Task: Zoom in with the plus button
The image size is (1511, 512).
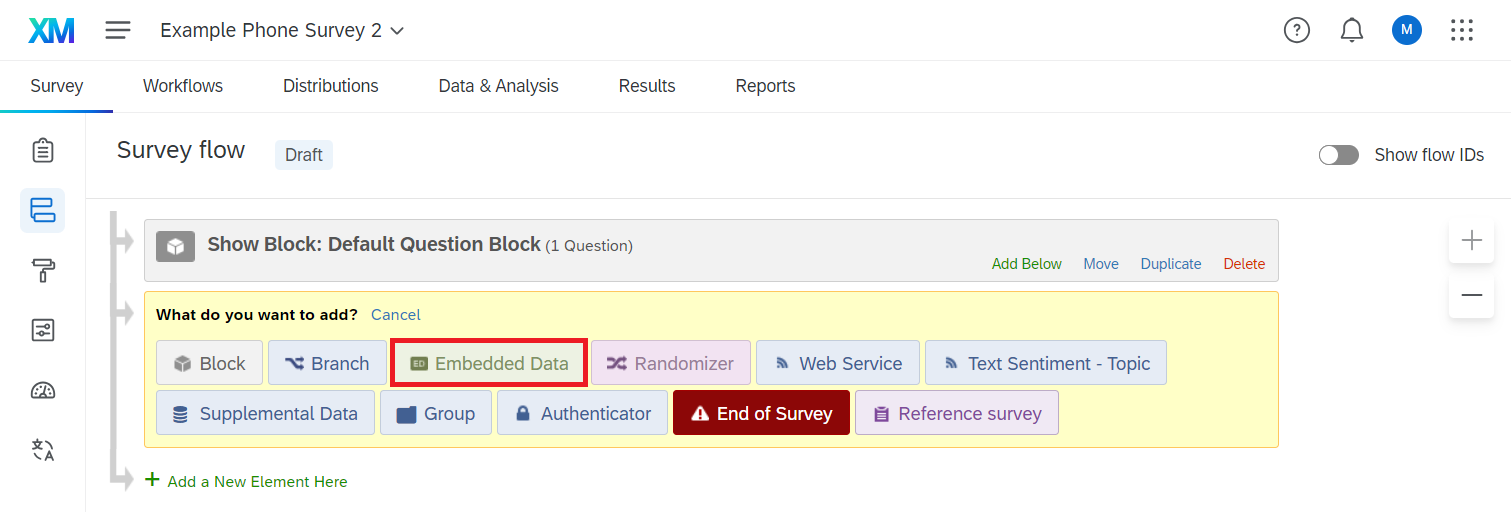Action: [x=1471, y=240]
